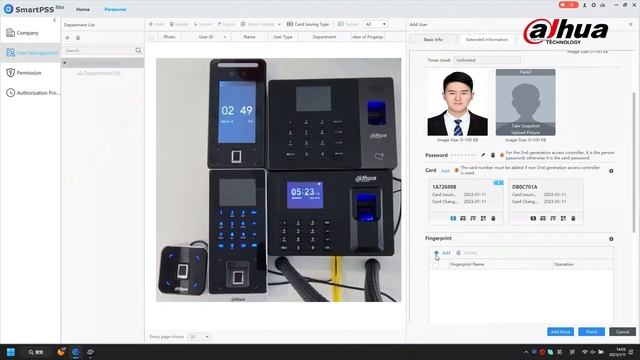Screen dimensions: 640x360
Task: Click the fingerprint Add button
Action: pyautogui.click(x=442, y=253)
